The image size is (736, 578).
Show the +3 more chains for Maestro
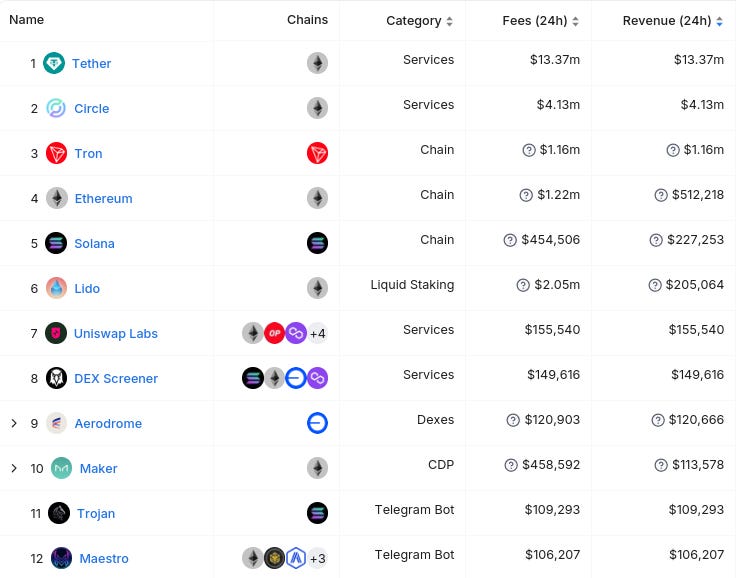(x=318, y=558)
